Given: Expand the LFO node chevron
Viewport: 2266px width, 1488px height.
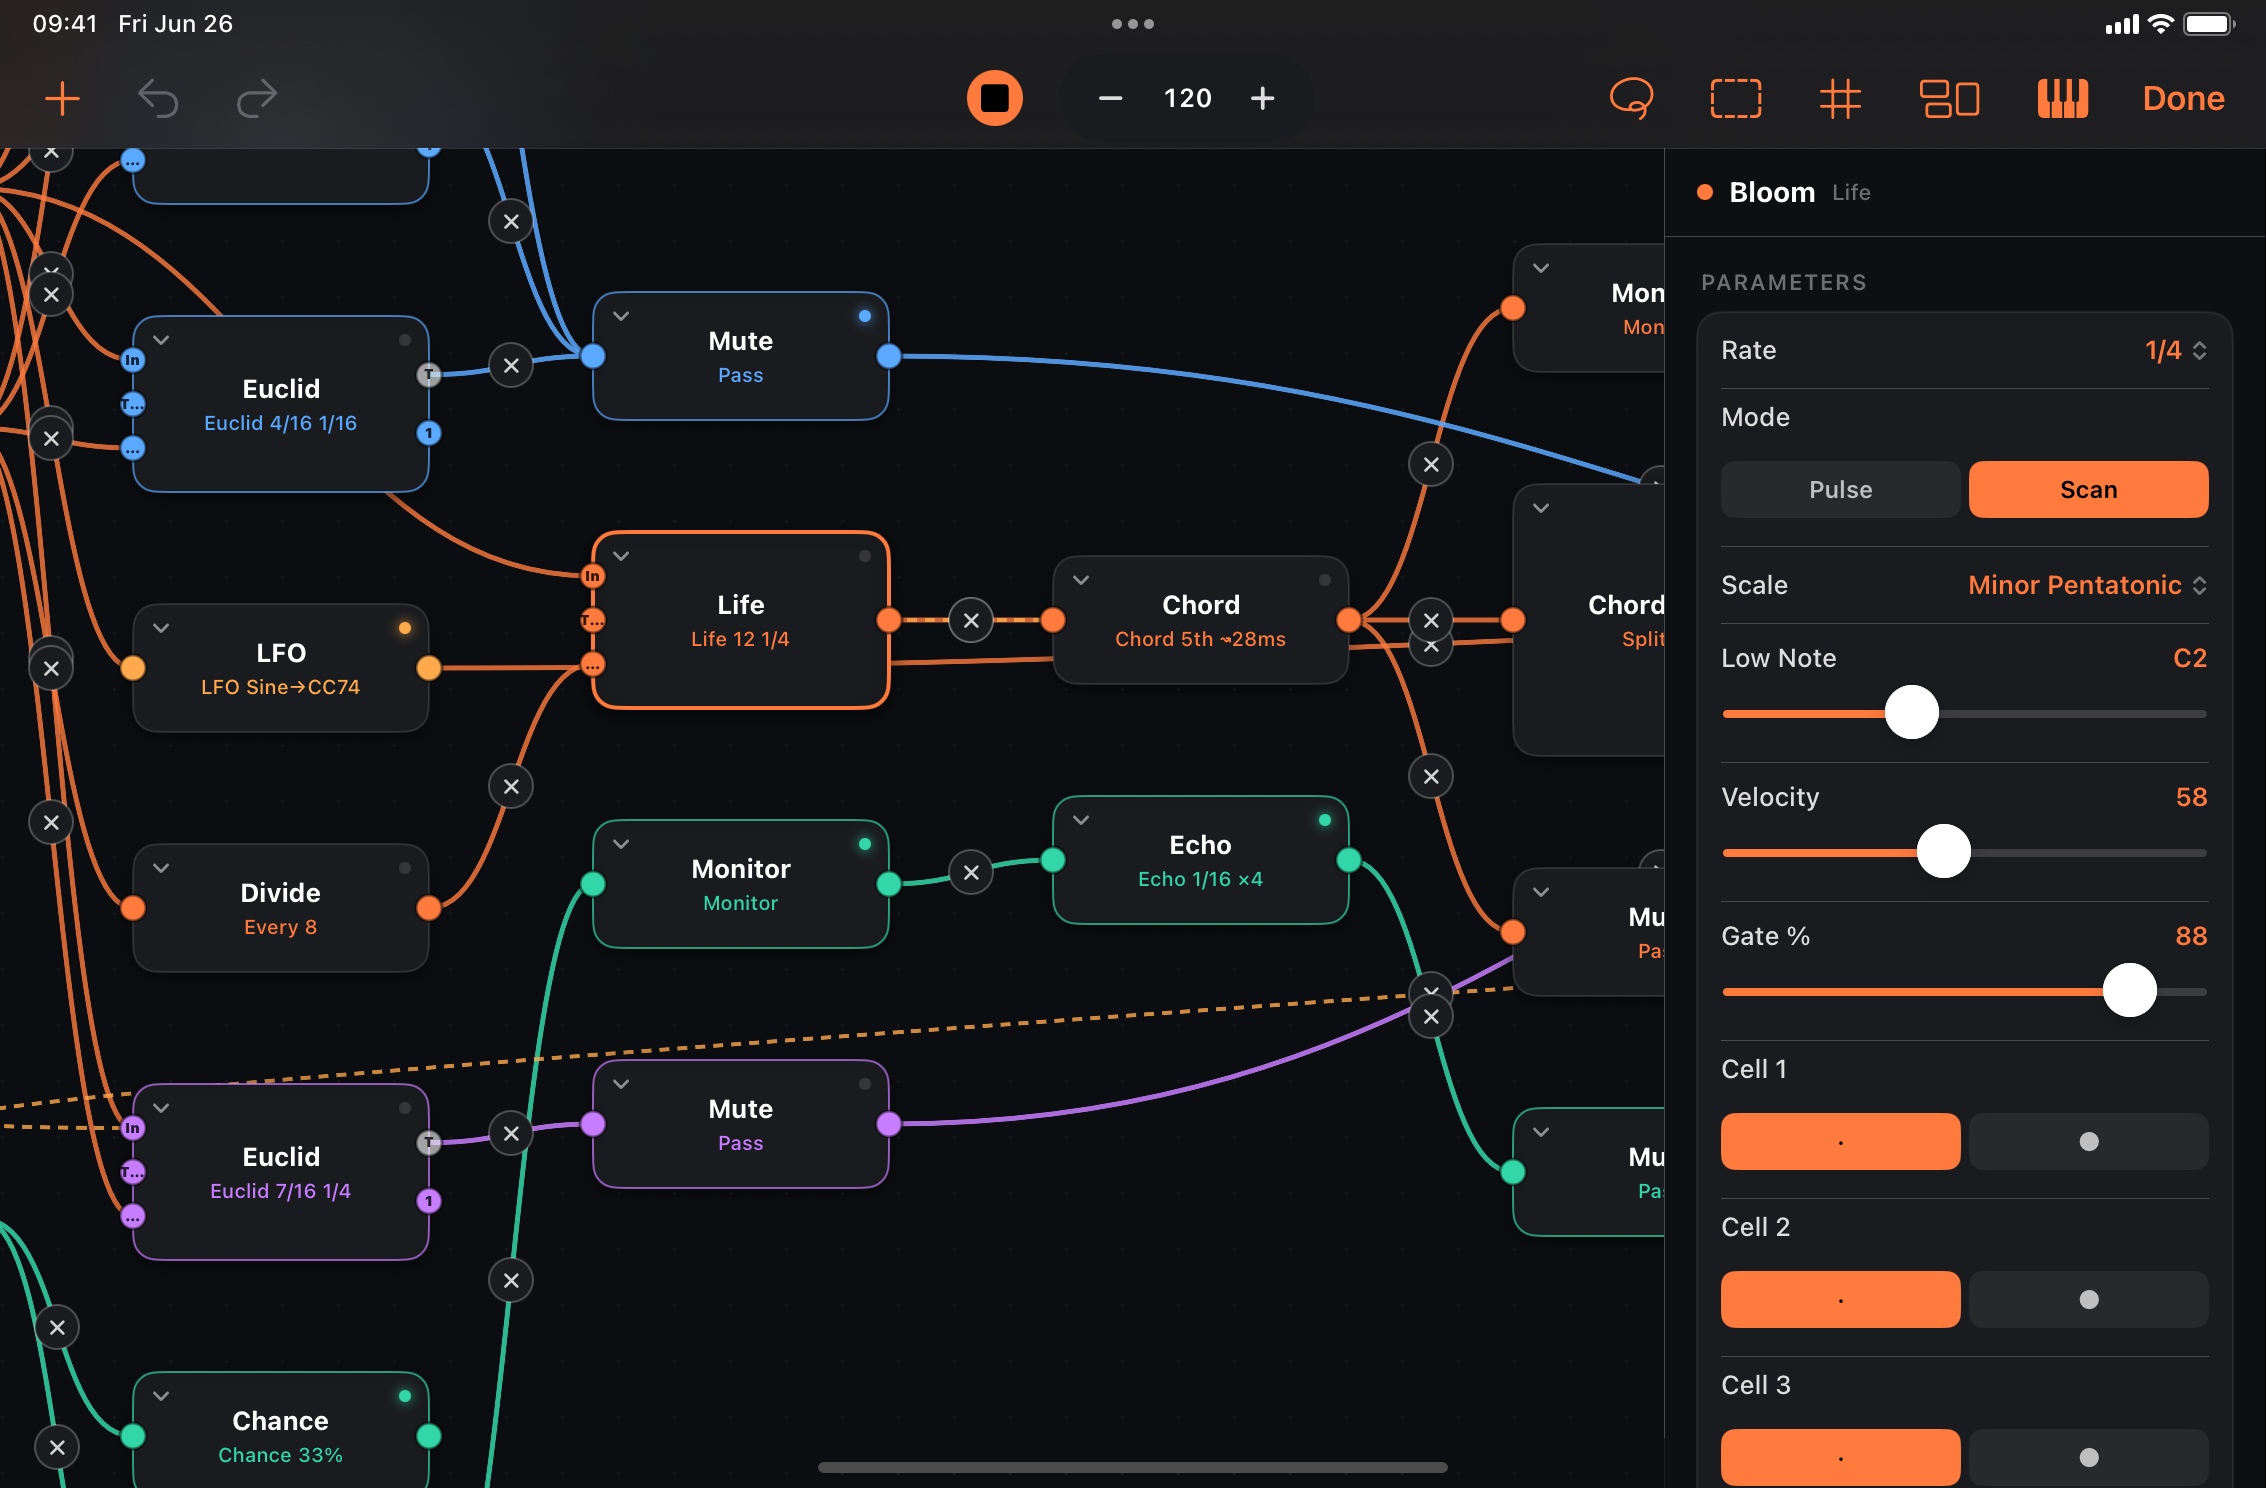Looking at the screenshot, I should click(161, 628).
